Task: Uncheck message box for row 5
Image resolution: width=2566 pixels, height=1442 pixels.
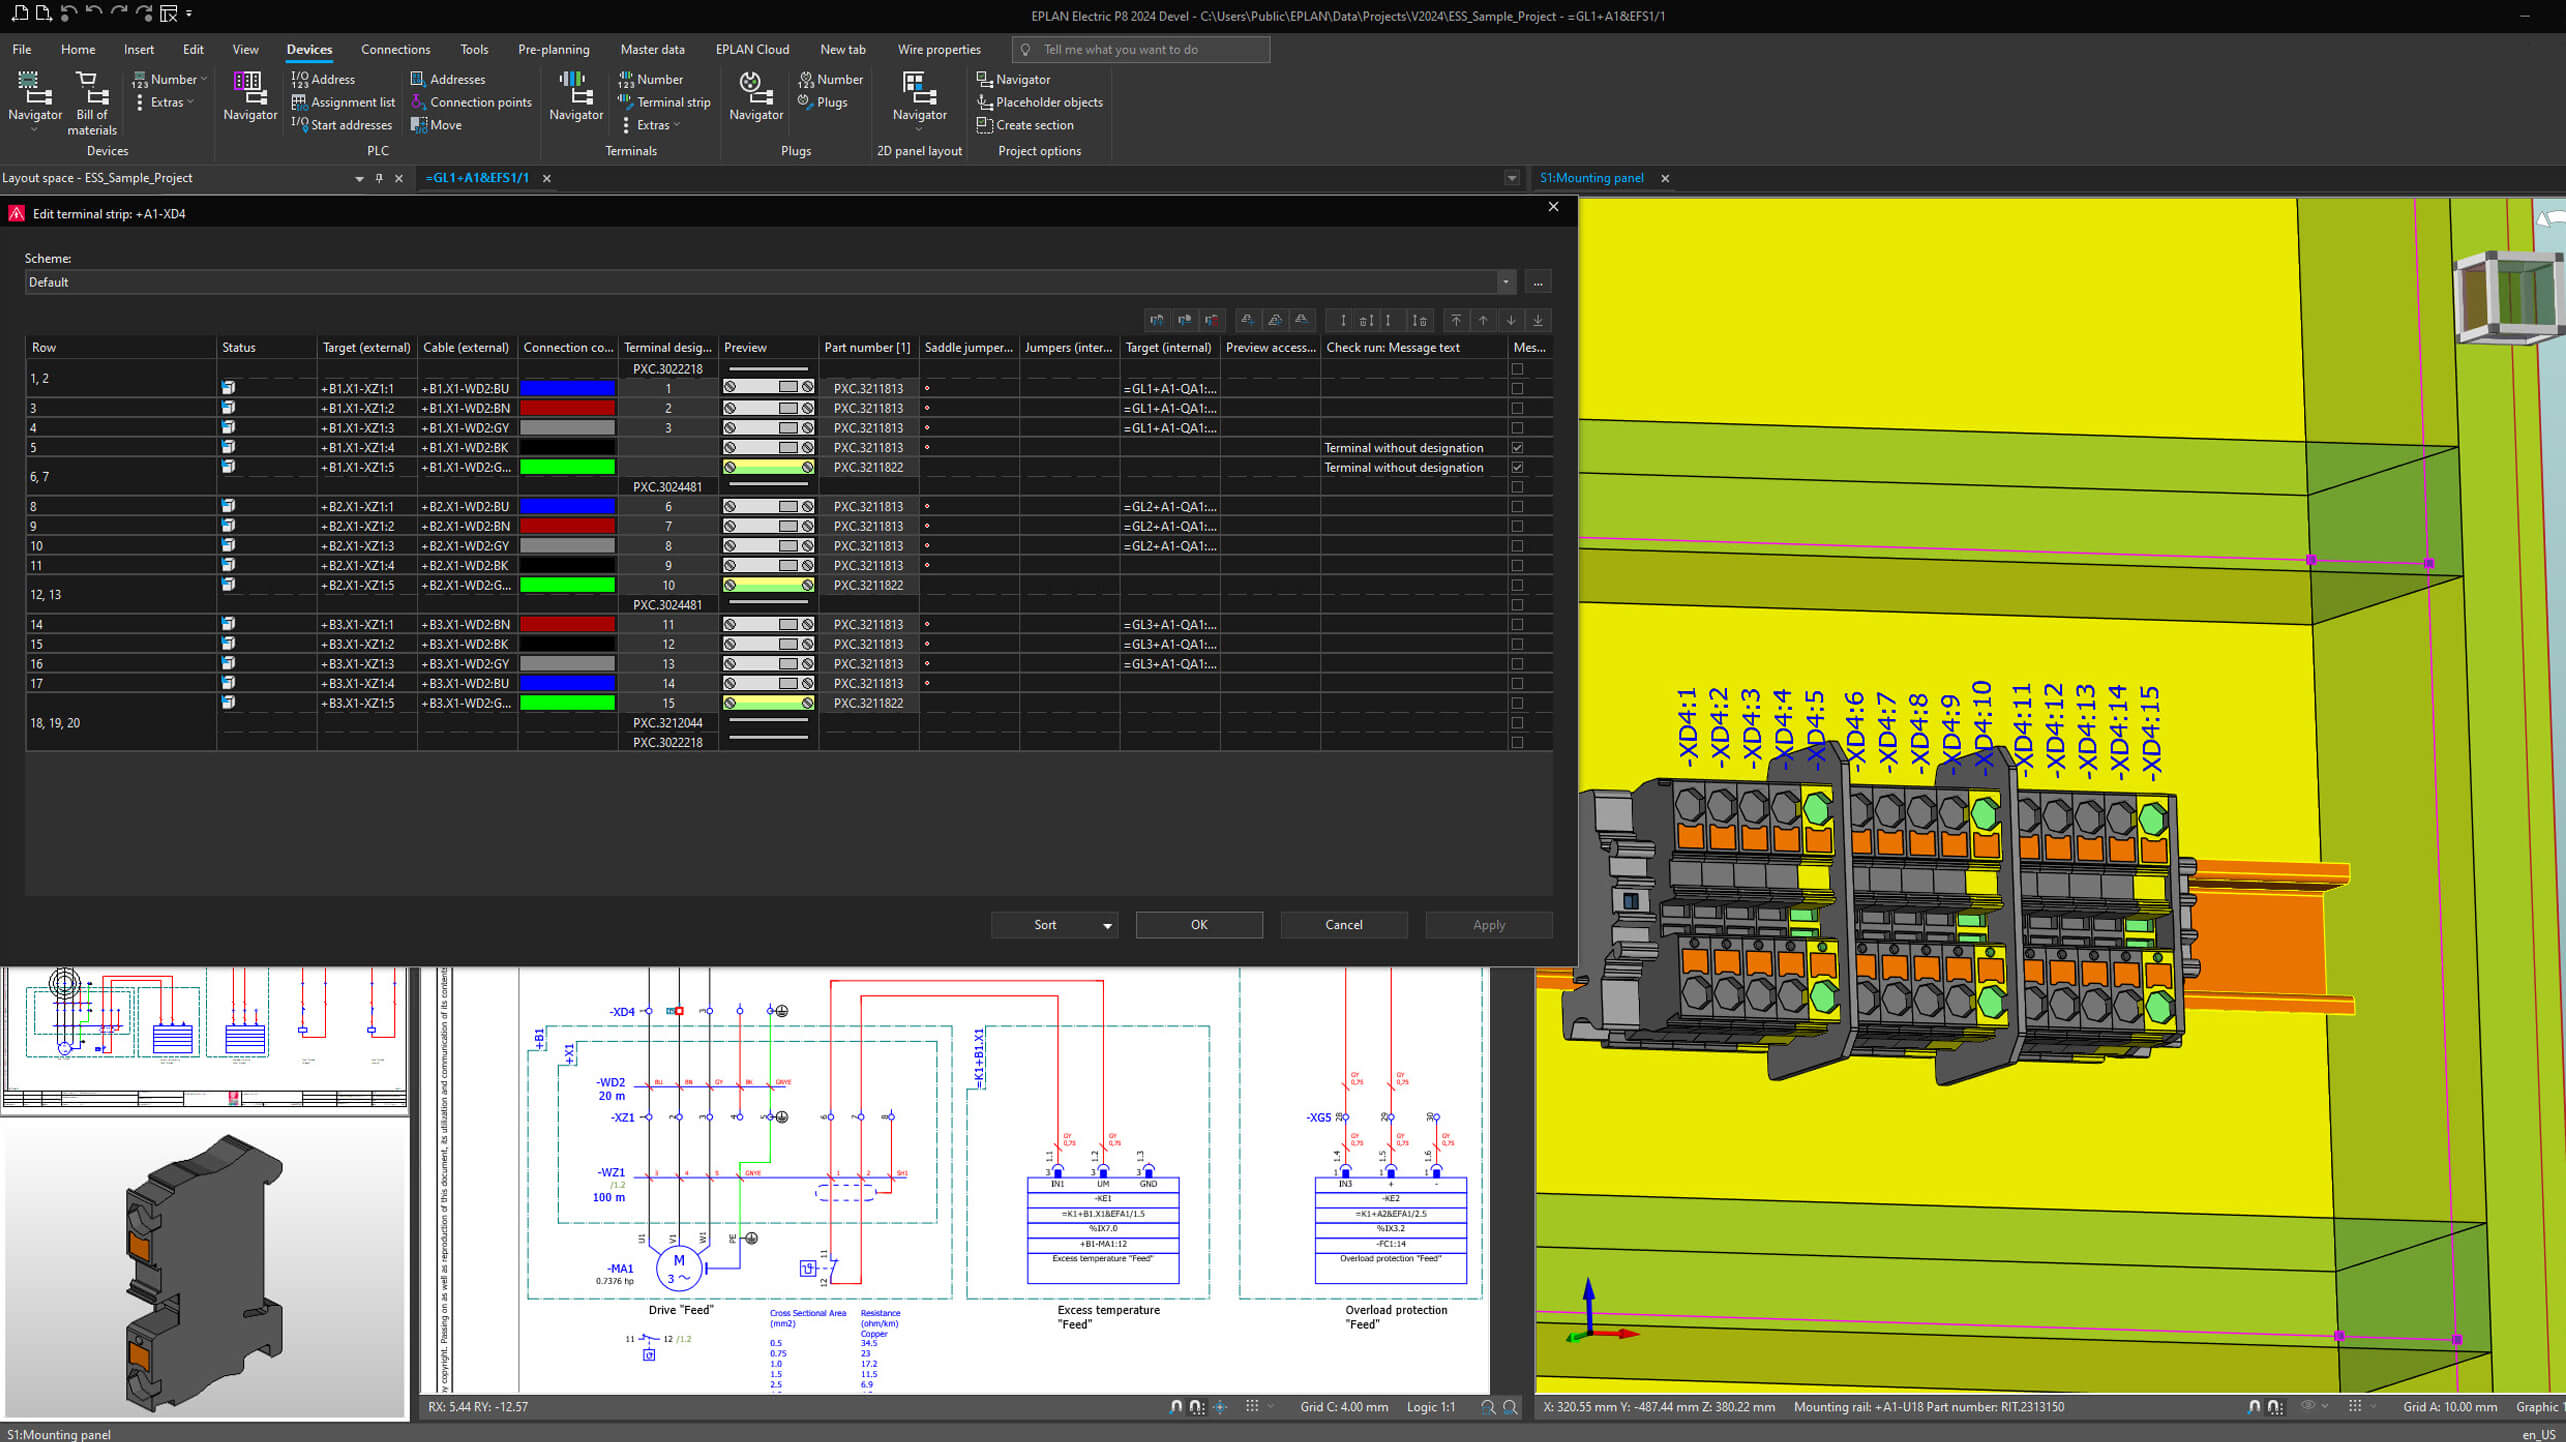Action: (x=1517, y=447)
